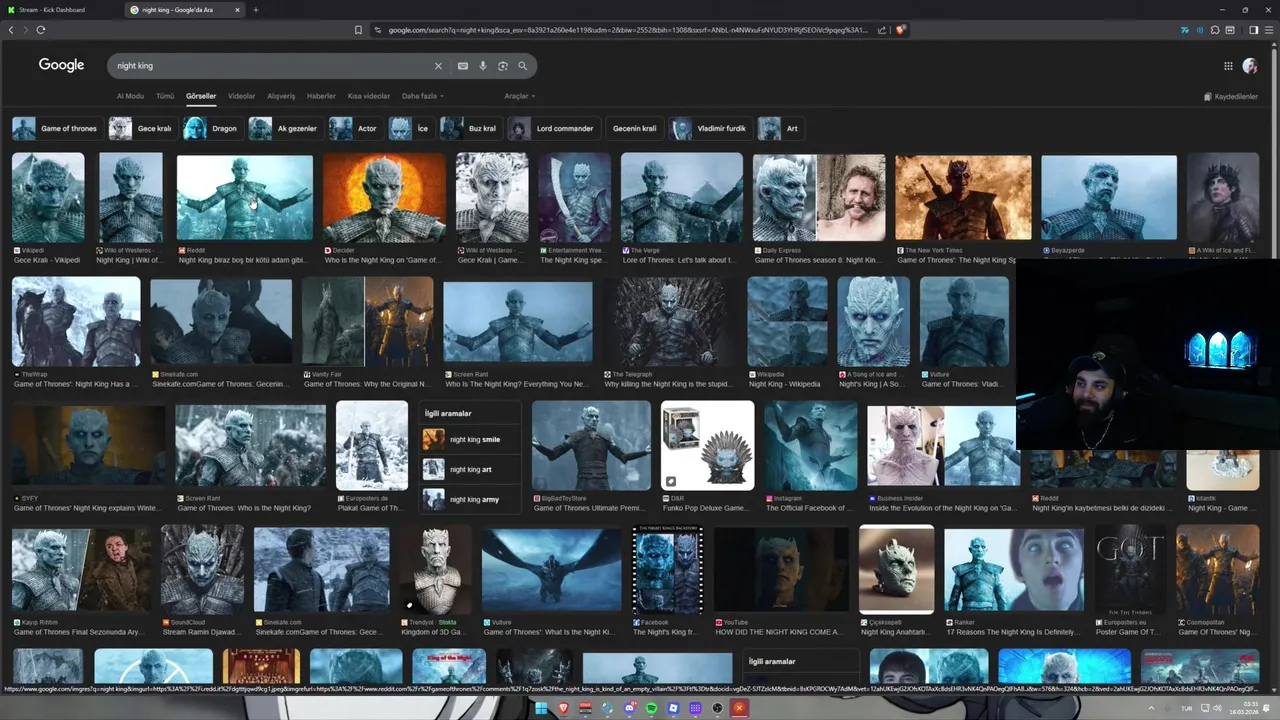Select related search night king art

pyautogui.click(x=471, y=469)
